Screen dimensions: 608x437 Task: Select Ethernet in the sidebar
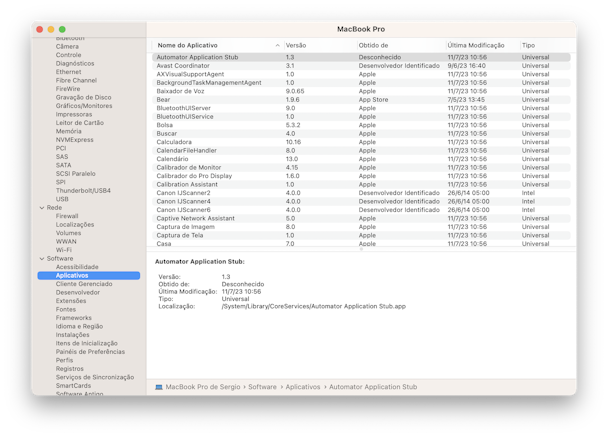(68, 72)
